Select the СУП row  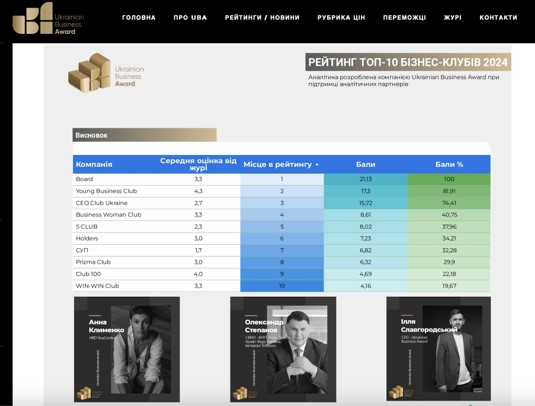[x=281, y=250]
